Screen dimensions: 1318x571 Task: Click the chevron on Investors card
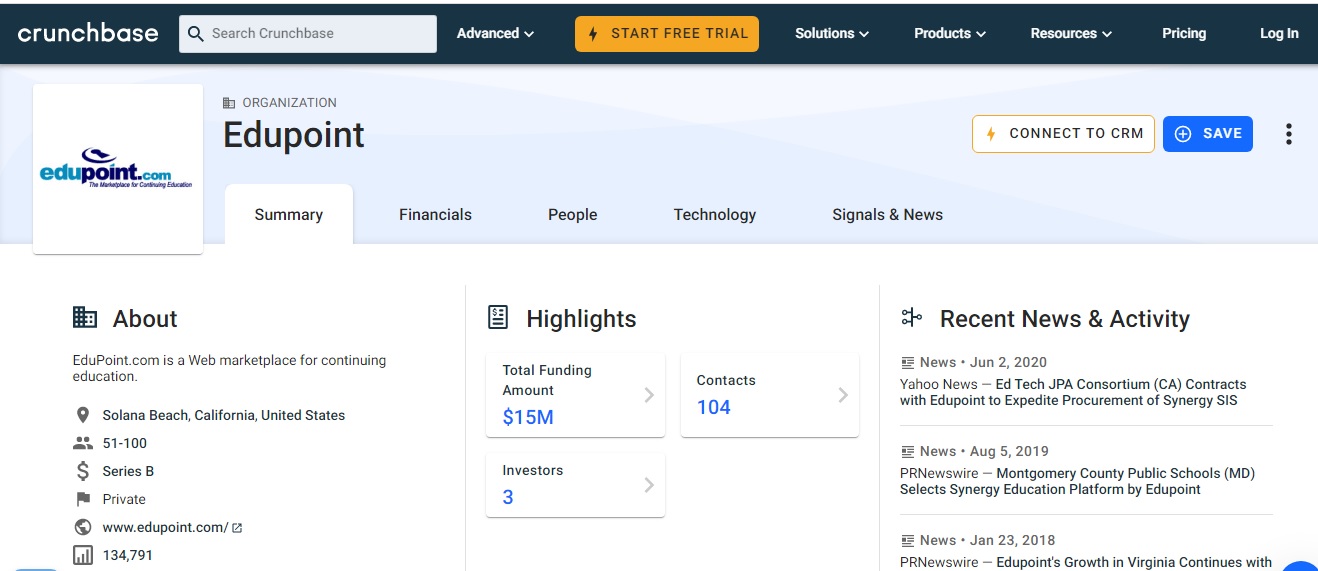(x=649, y=485)
